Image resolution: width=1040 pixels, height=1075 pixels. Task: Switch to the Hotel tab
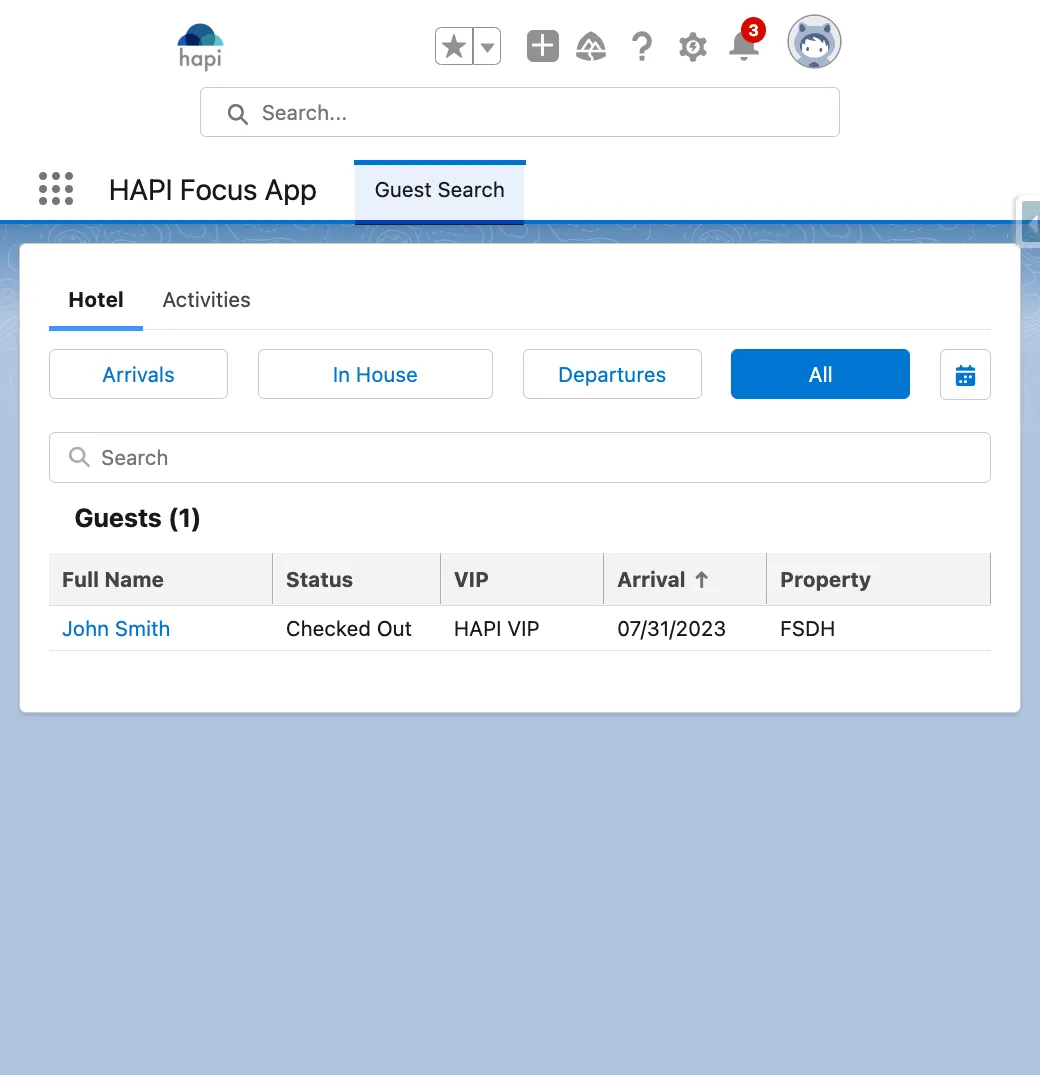(x=96, y=300)
